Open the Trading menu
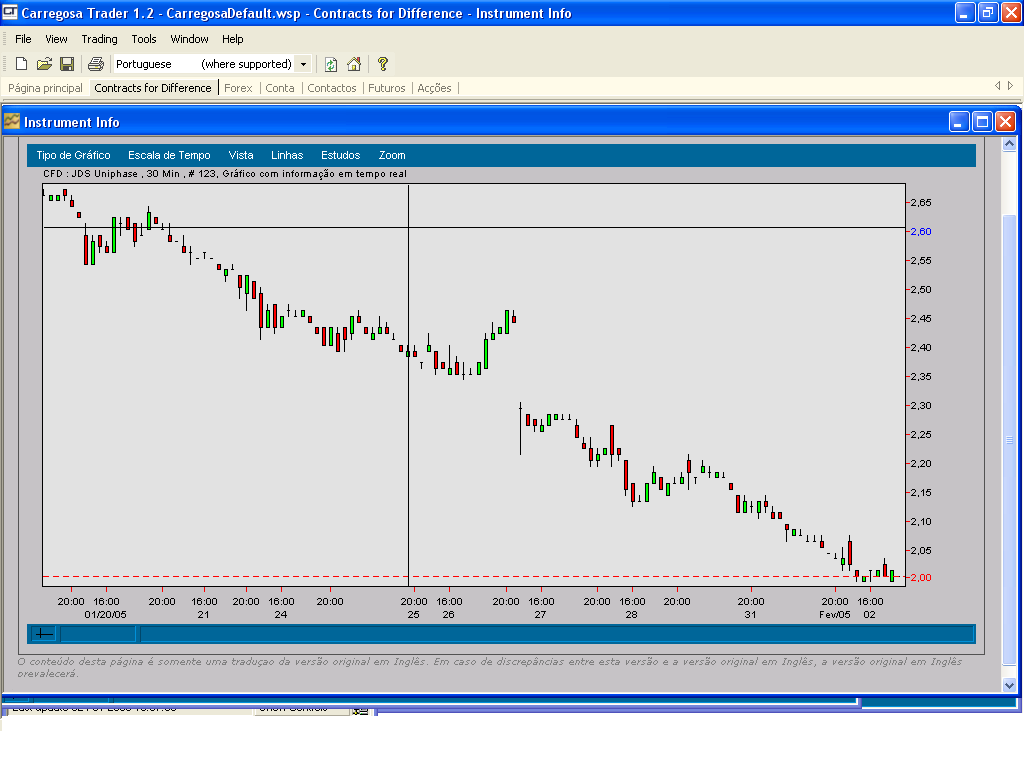The image size is (1024, 768). 99,39
